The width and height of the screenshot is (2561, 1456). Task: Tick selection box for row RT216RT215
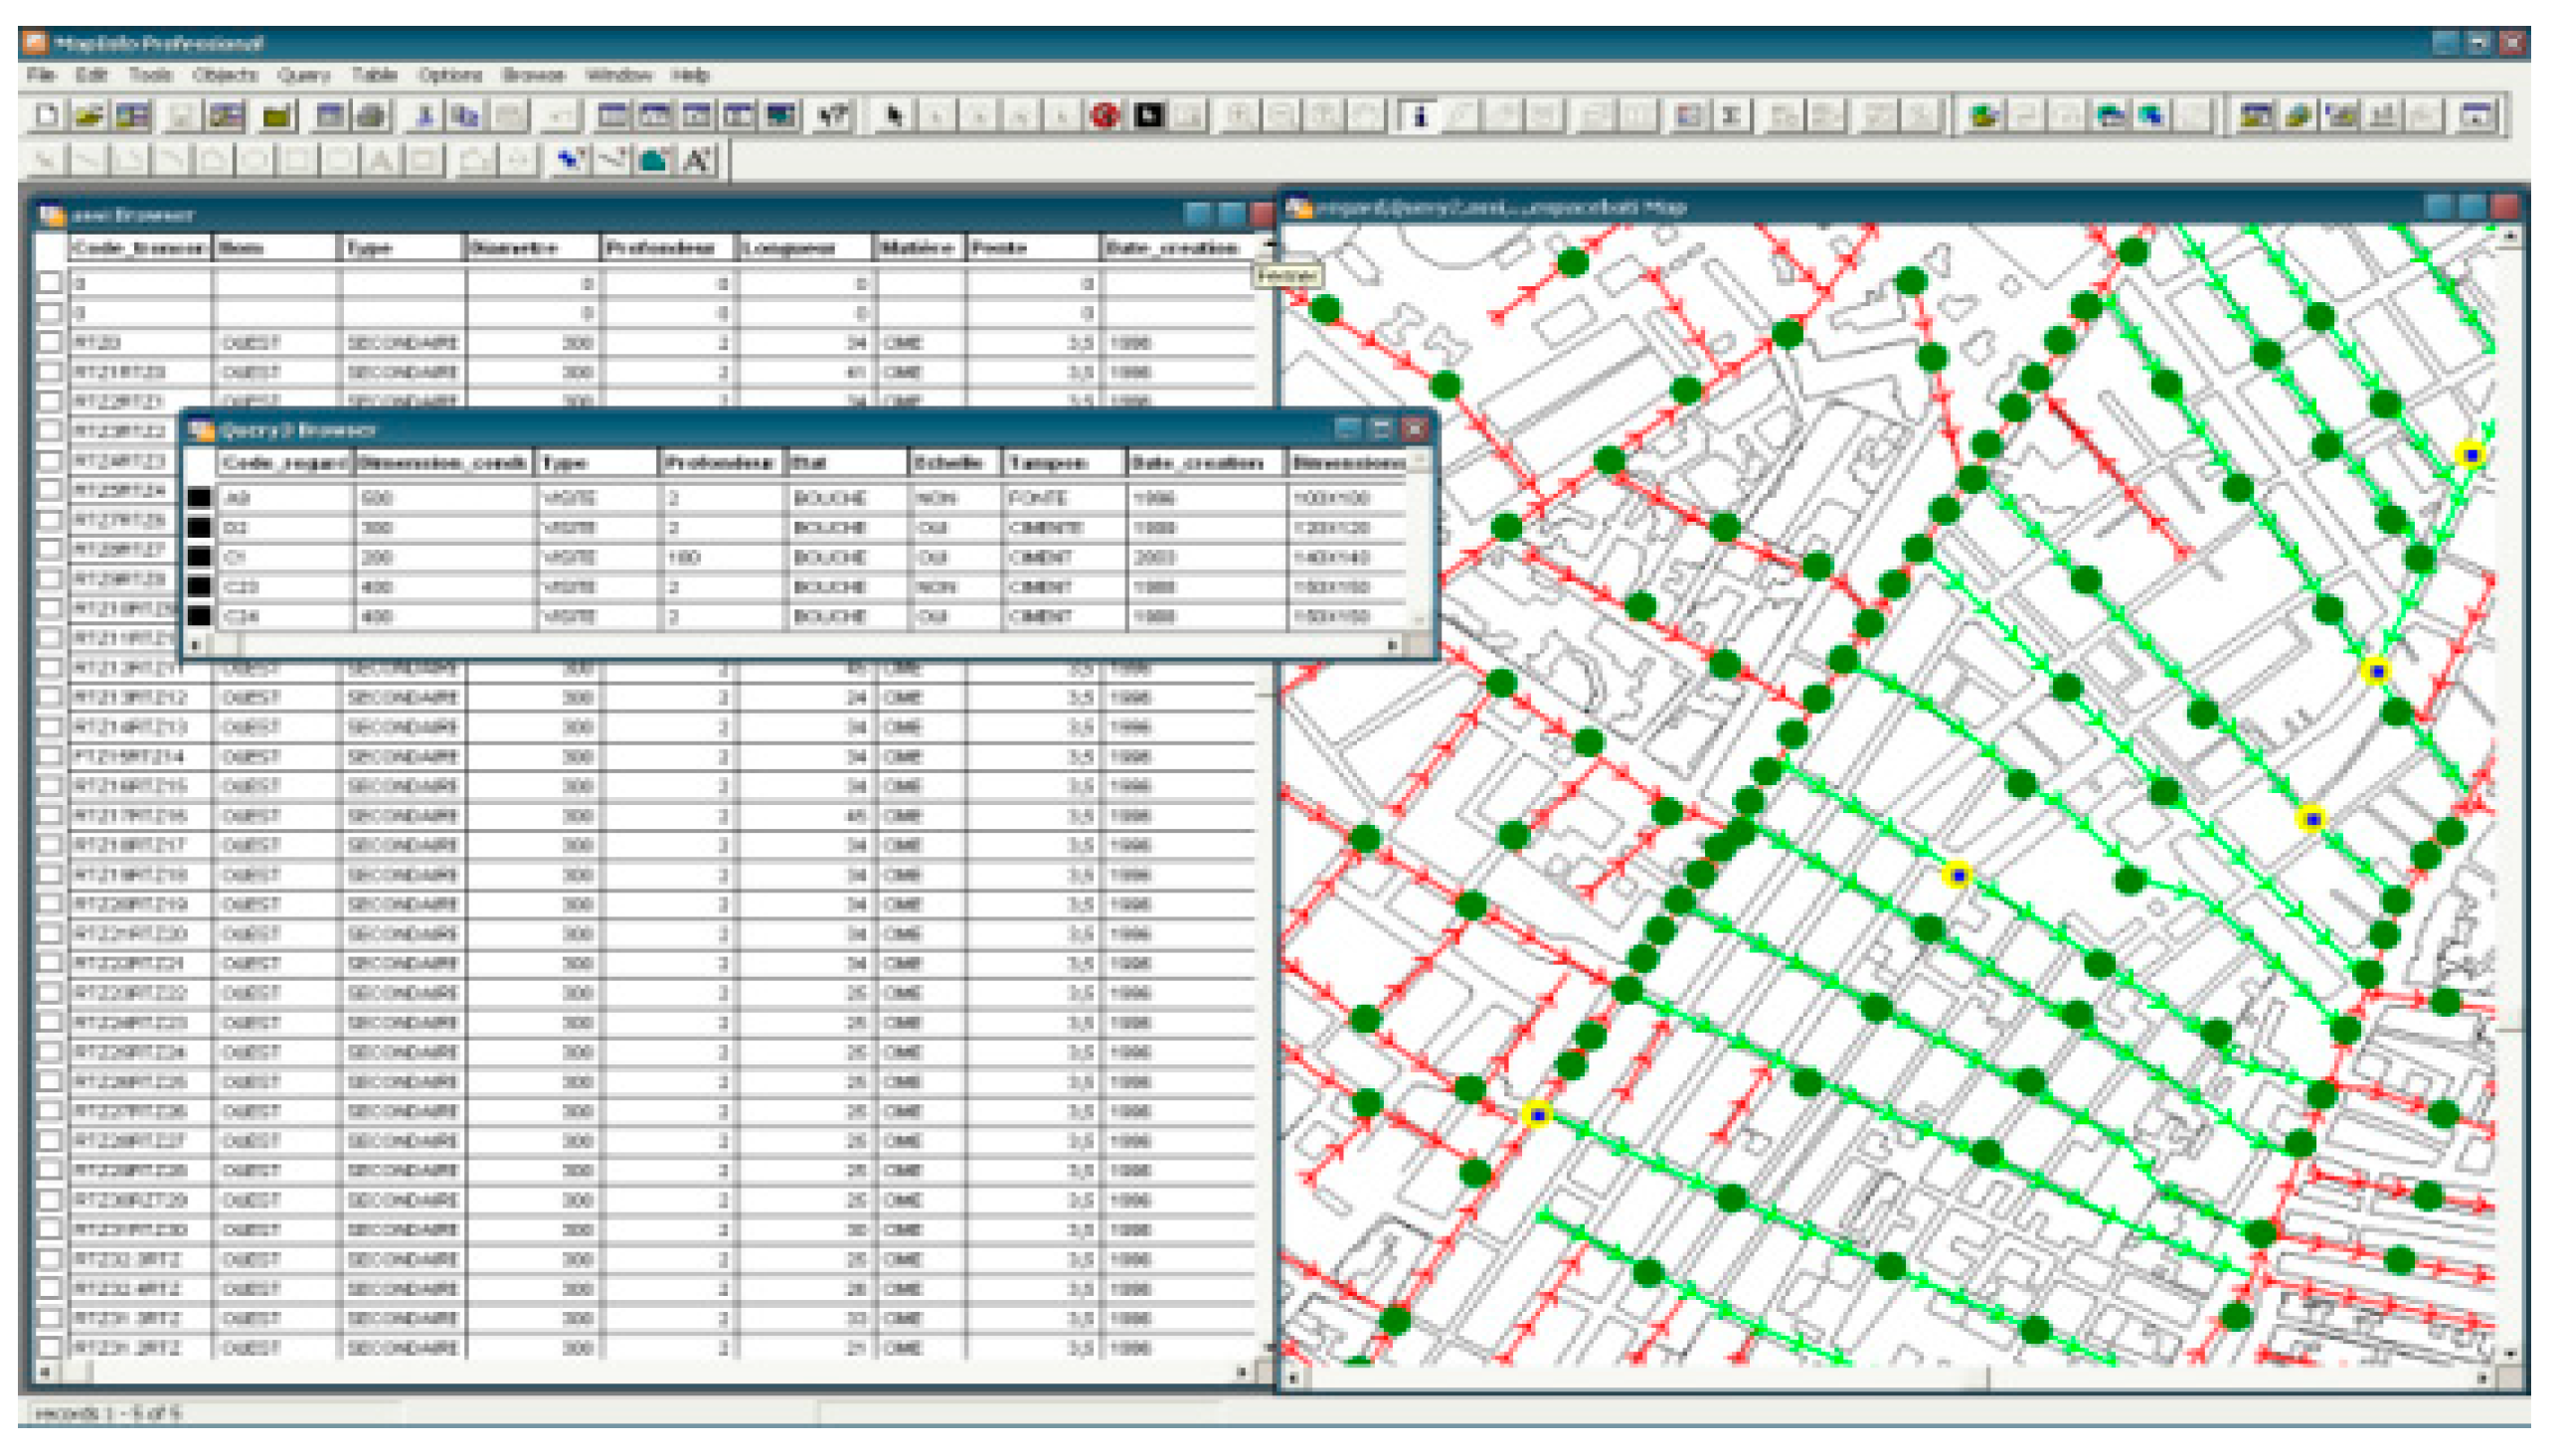pyautogui.click(x=50, y=786)
